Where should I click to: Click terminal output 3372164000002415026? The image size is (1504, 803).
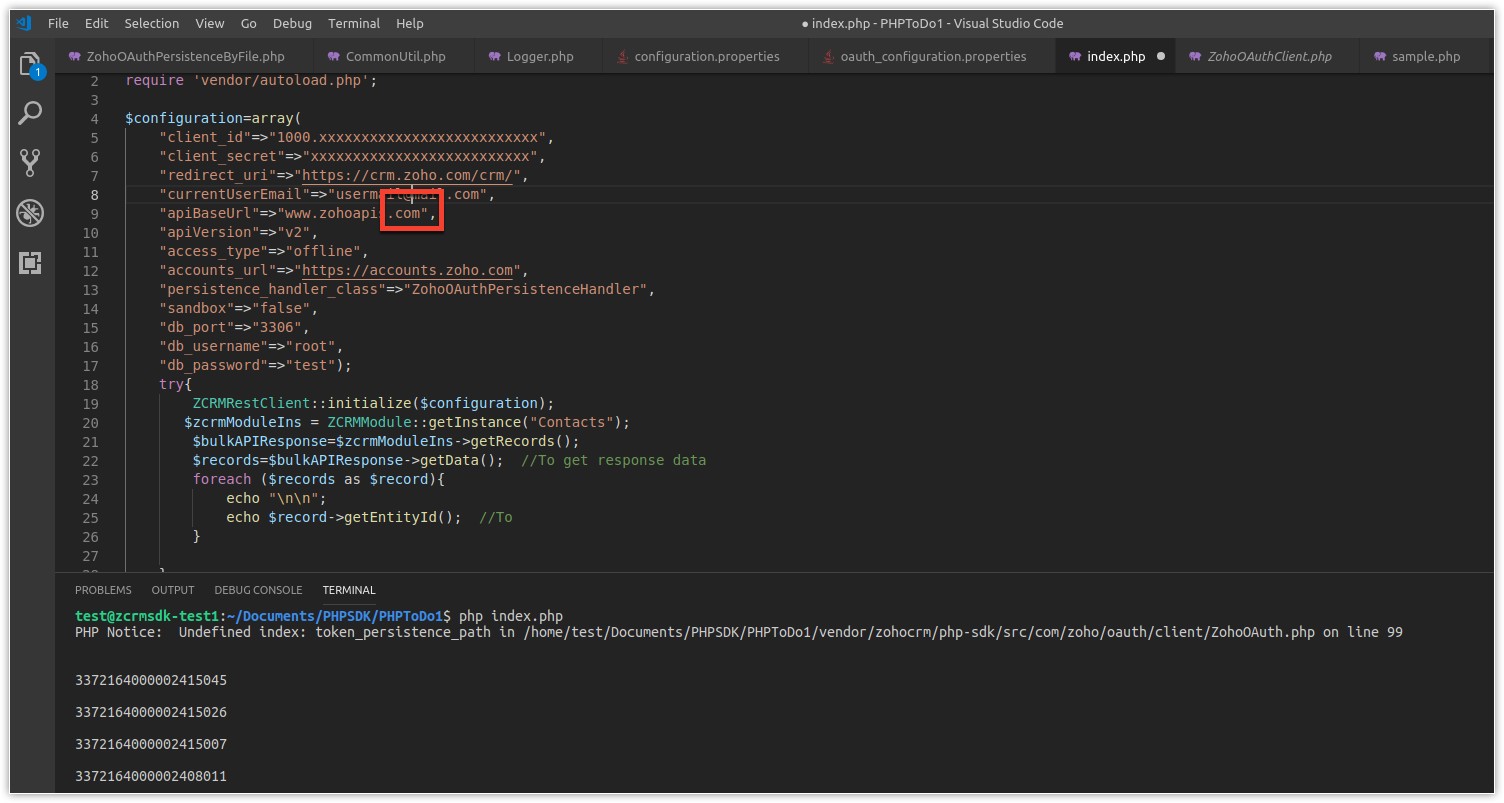click(x=151, y=712)
